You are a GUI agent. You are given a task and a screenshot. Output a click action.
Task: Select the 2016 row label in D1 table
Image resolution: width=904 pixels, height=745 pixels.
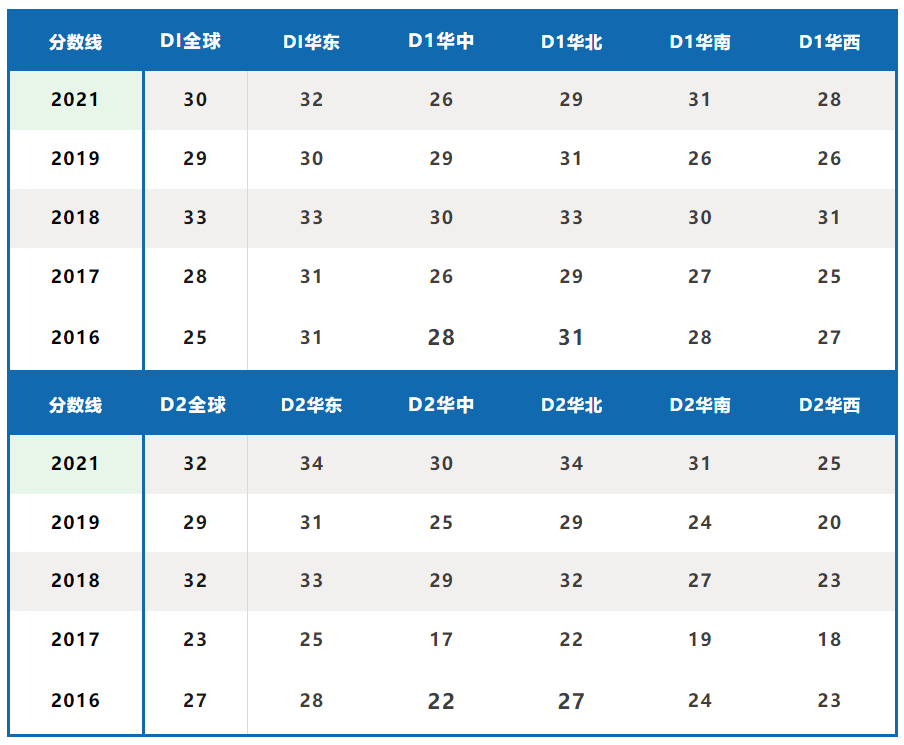(76, 337)
